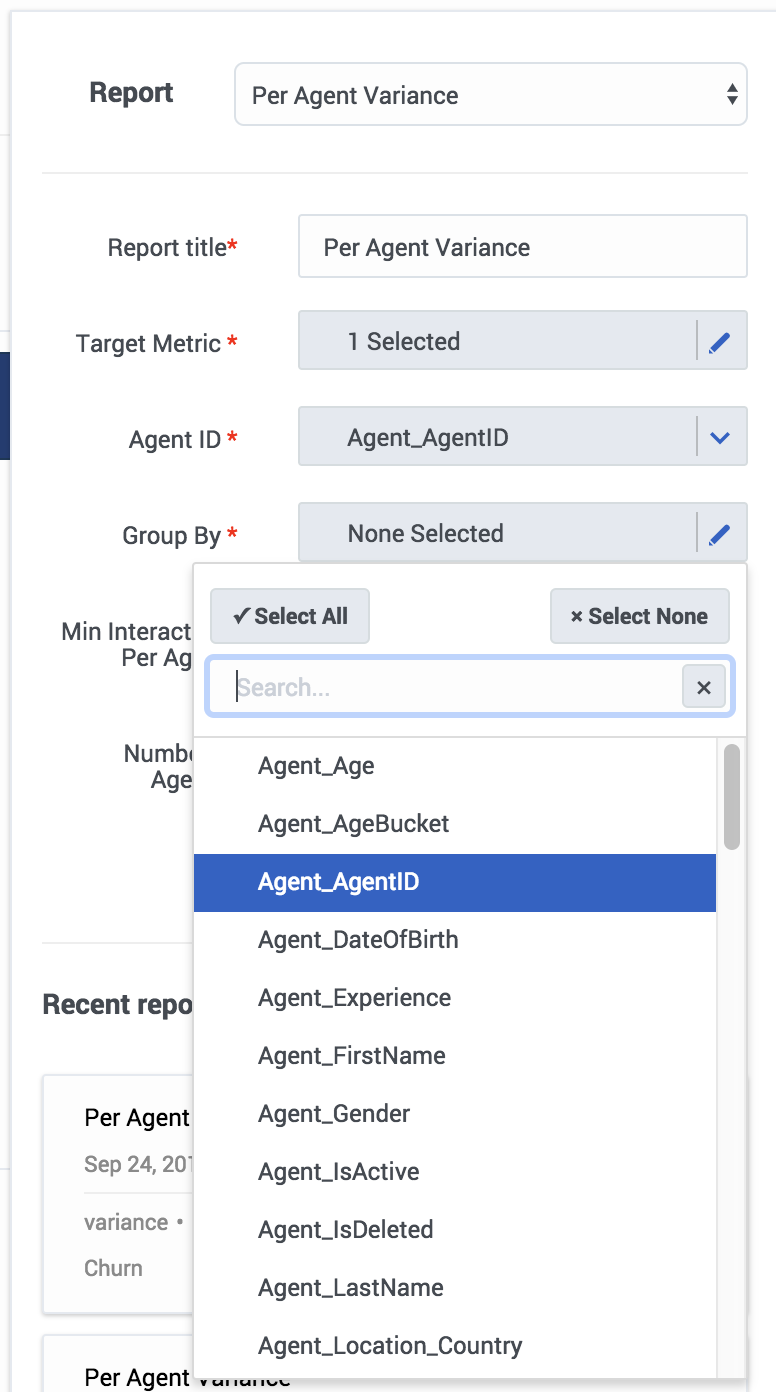
Task: Select Agent_IsActive from the options
Action: pos(339,1173)
